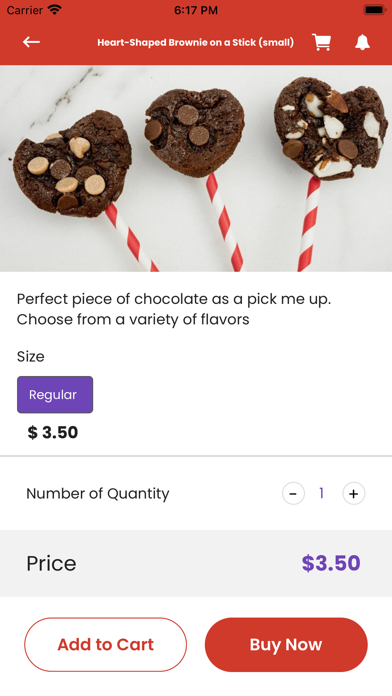Open the shopping cart icon
The height and width of the screenshot is (696, 392).
tap(321, 42)
